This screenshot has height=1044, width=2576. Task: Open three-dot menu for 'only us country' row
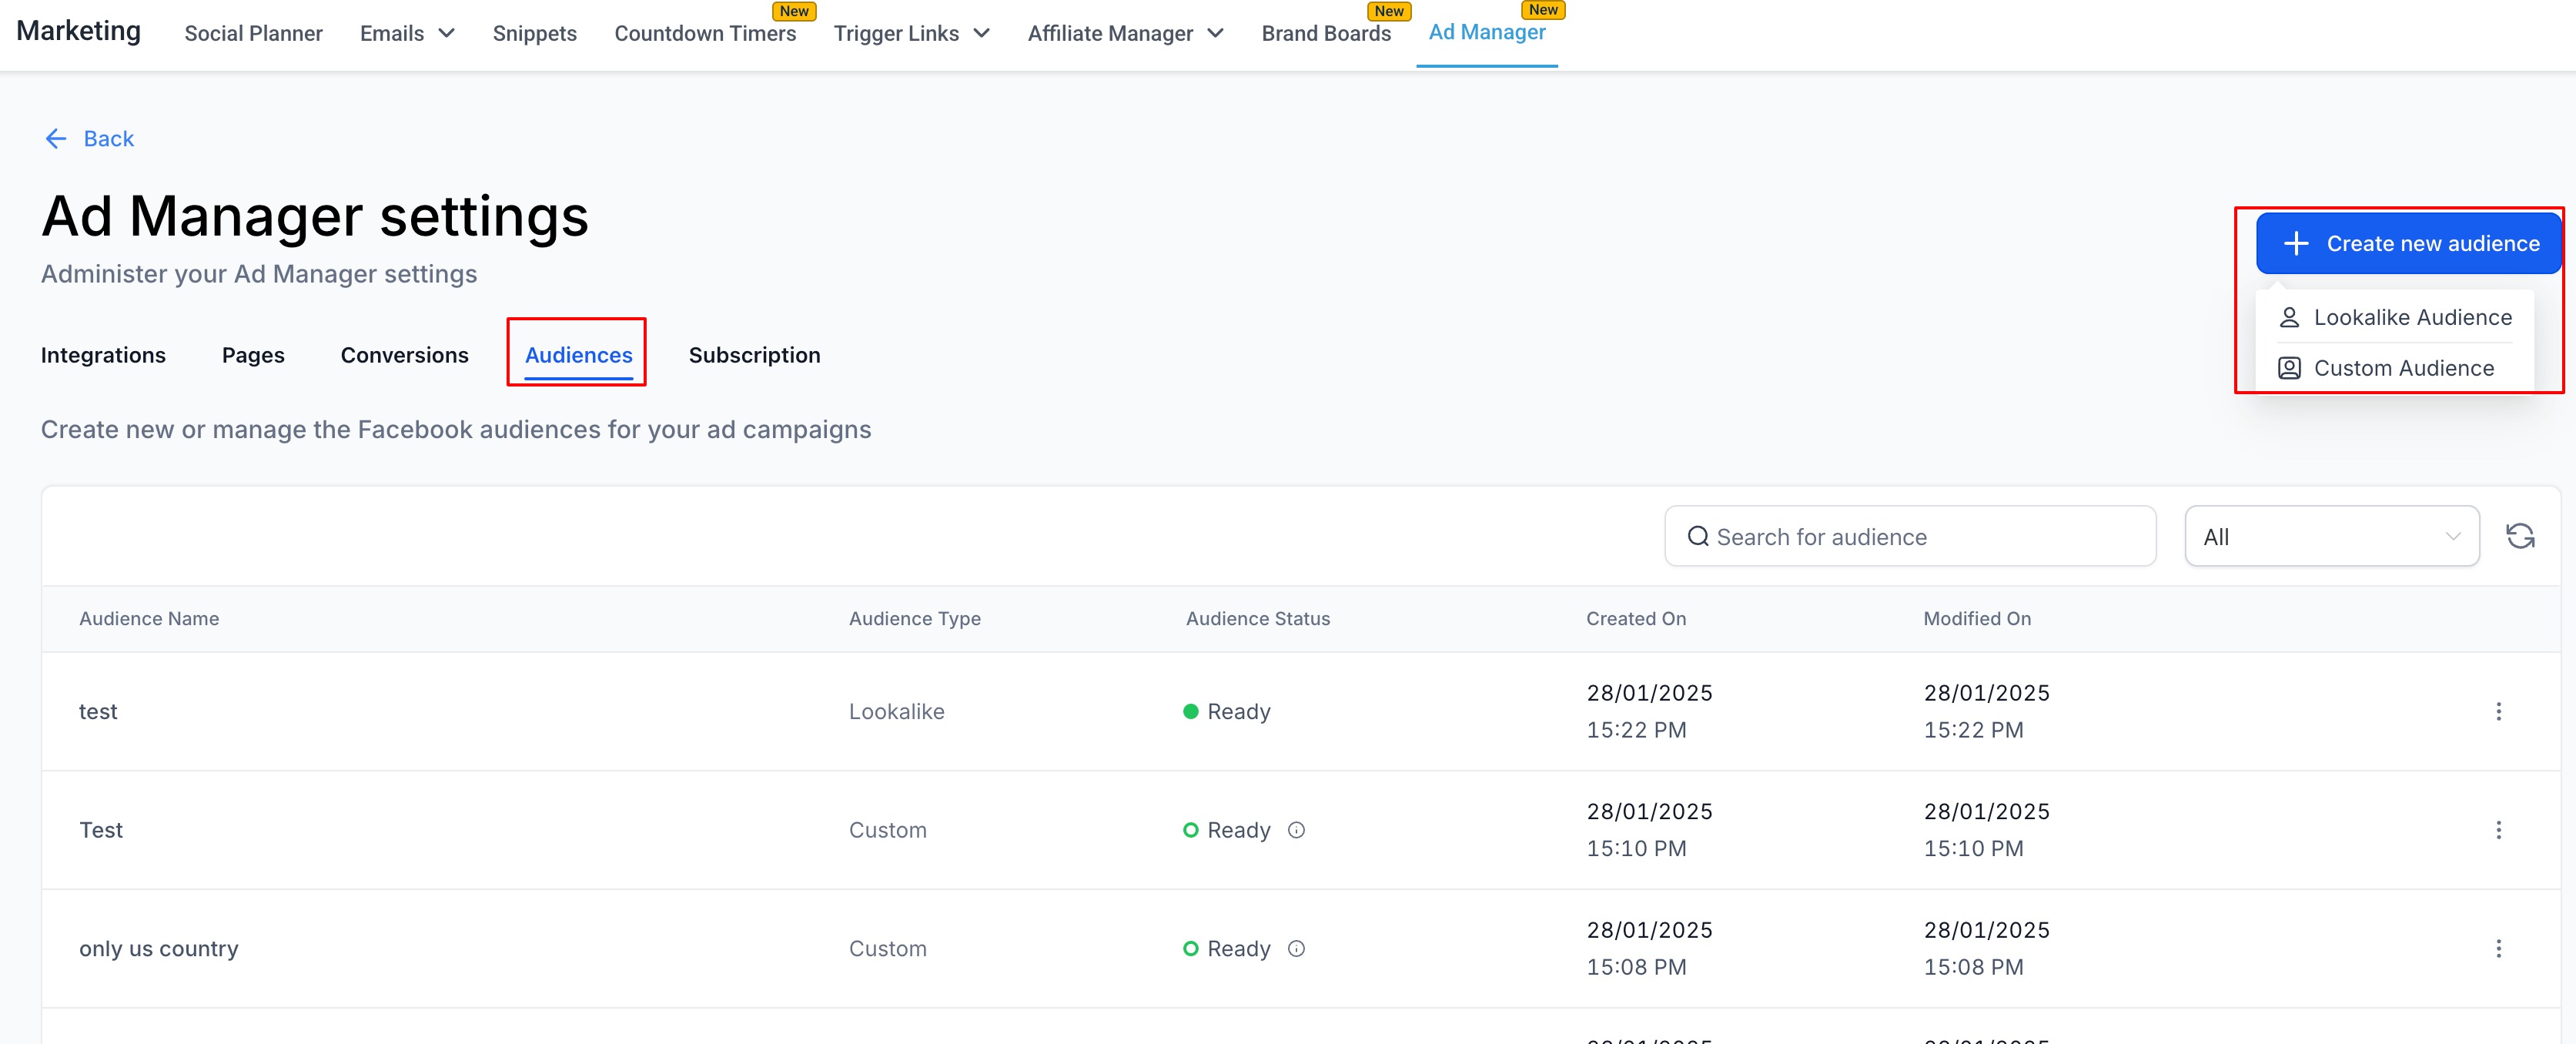pyautogui.click(x=2498, y=948)
